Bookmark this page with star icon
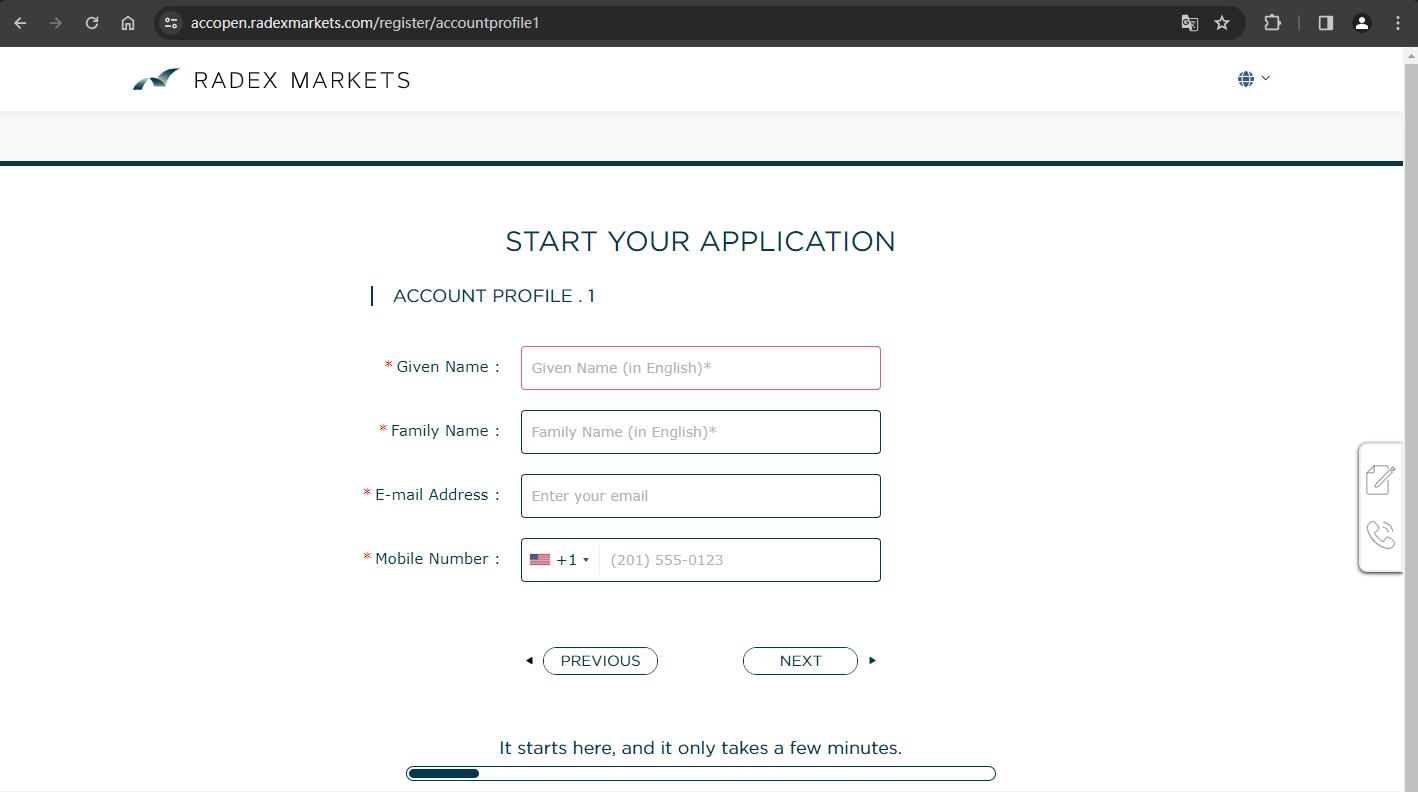Screen dimensions: 1418x792 (x=1222, y=22)
